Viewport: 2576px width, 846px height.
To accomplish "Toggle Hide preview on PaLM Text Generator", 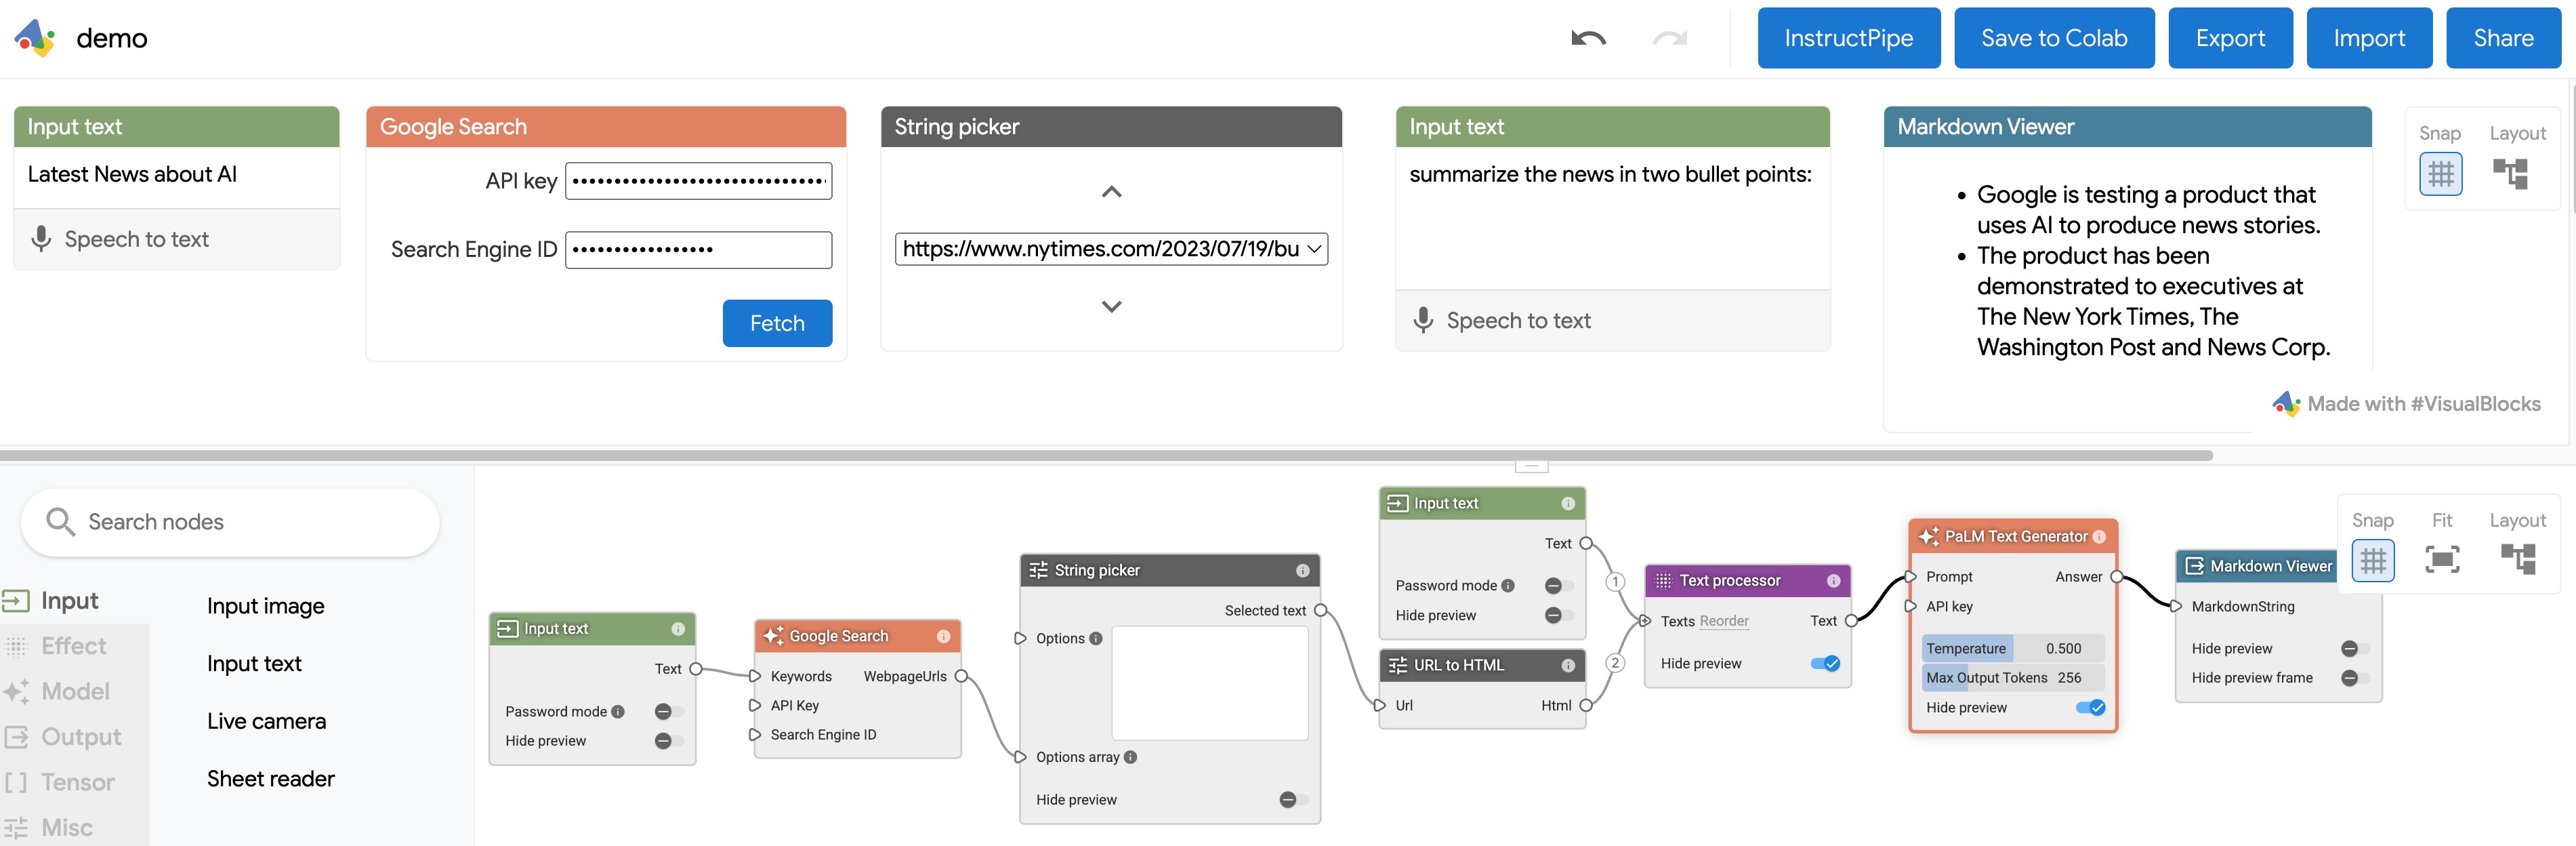I will tap(2090, 708).
